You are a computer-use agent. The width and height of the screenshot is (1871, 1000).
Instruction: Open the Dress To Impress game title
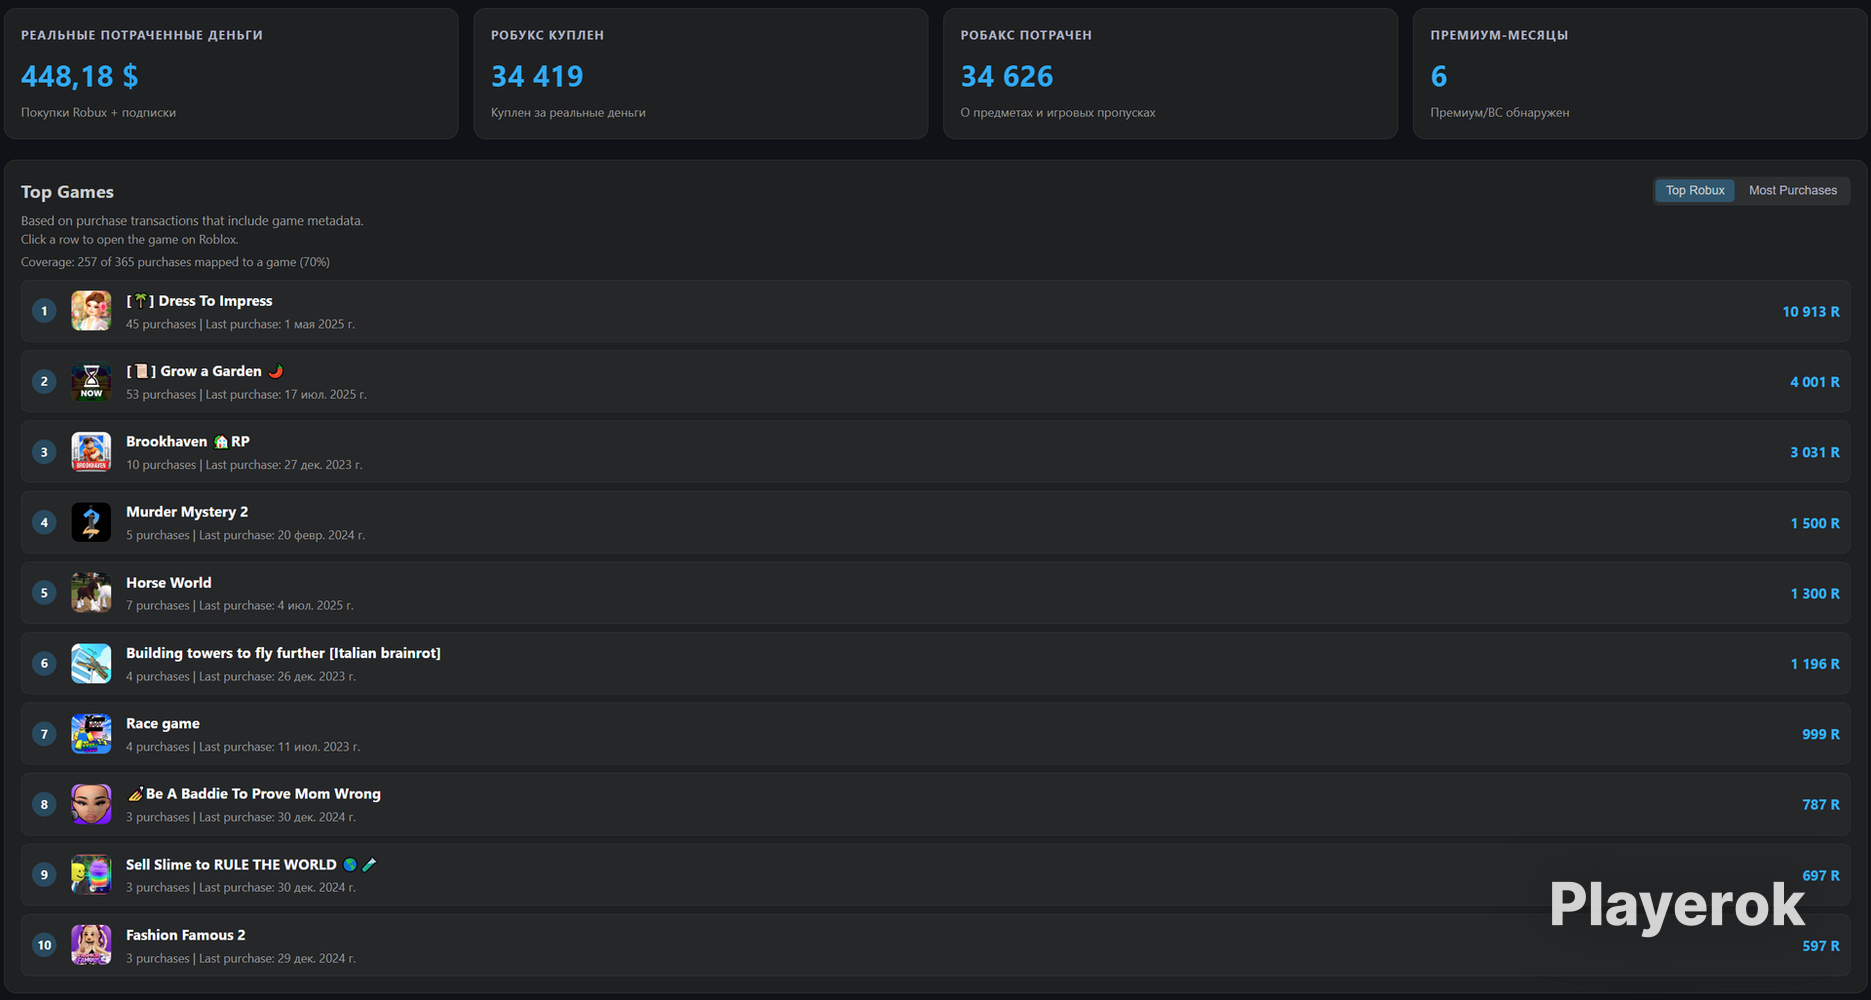pos(199,301)
